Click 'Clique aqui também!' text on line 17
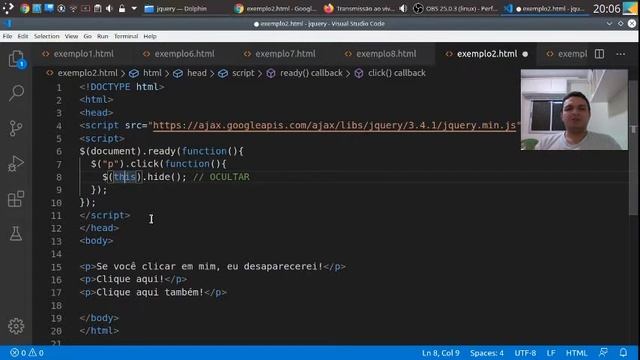The width and height of the screenshot is (640, 360). [150, 292]
